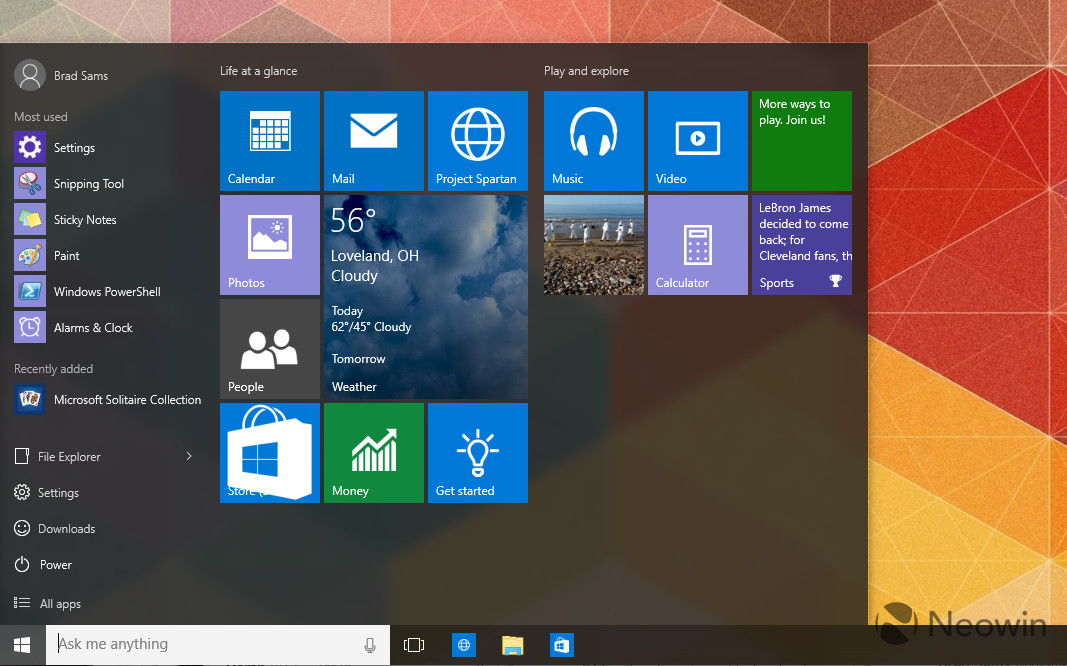Click the 'Play and explore' group heading
Viewport: 1067px width, 666px height.
587,71
